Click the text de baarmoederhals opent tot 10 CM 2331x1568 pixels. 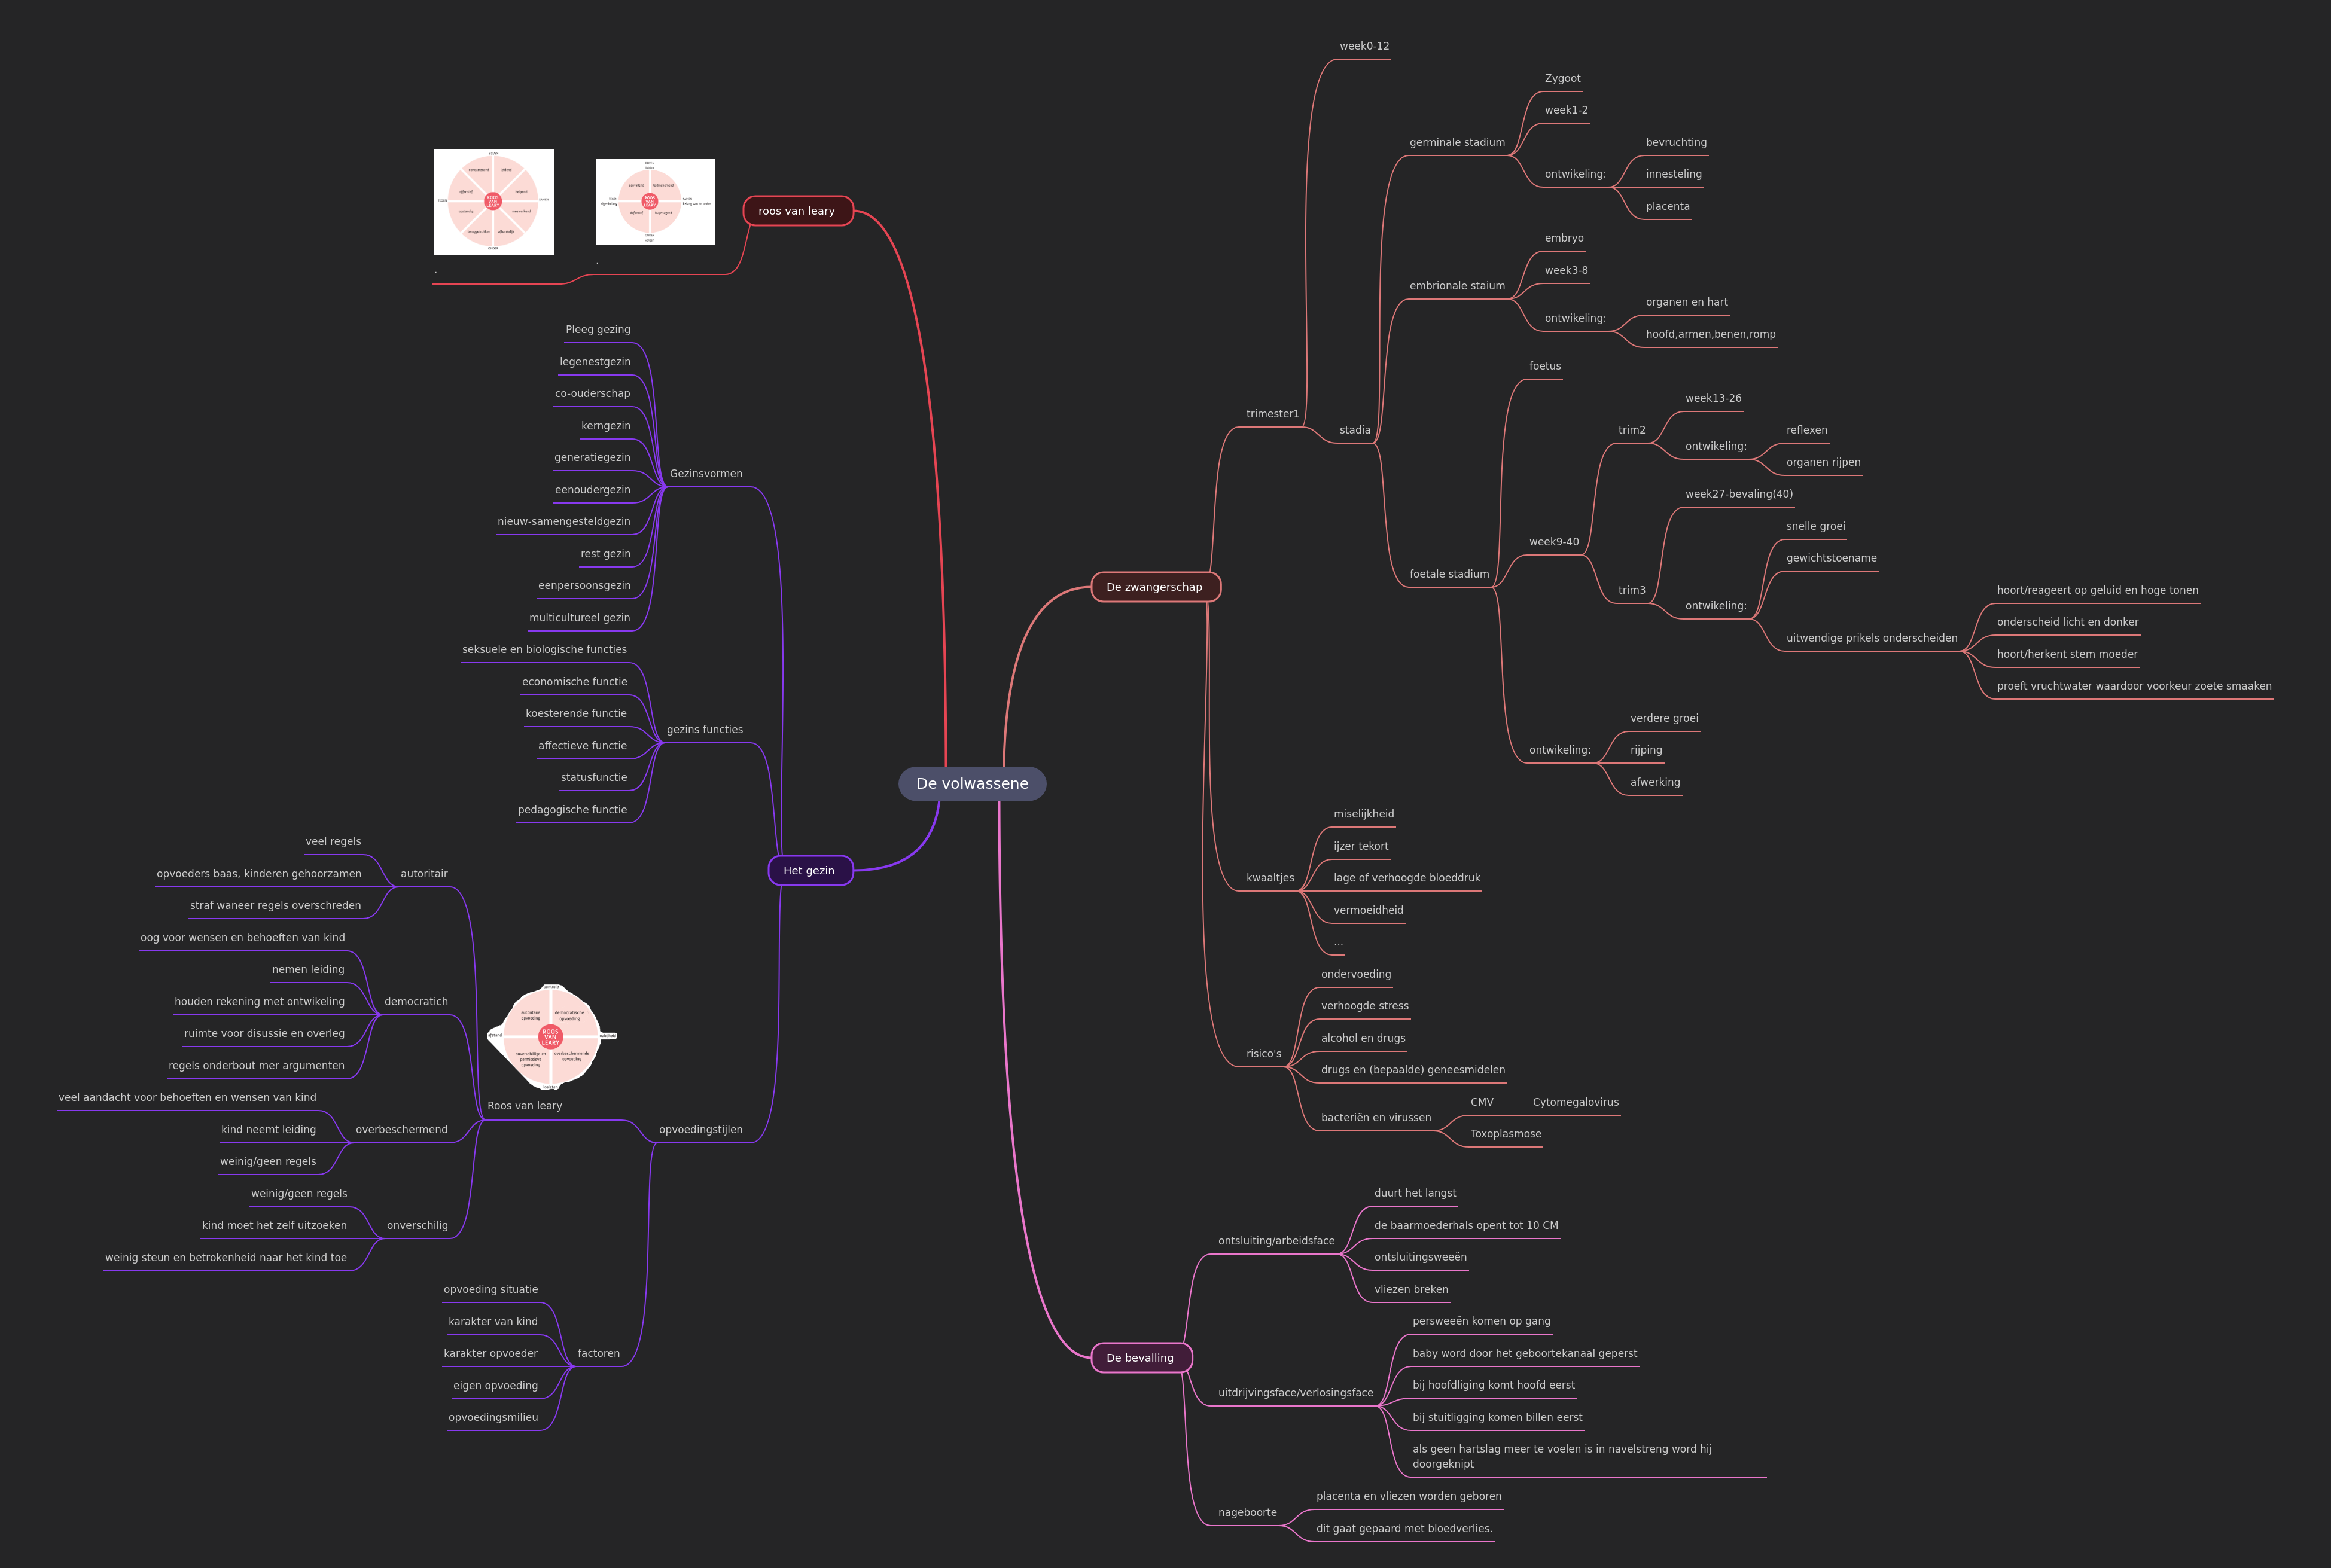pyautogui.click(x=1466, y=1226)
